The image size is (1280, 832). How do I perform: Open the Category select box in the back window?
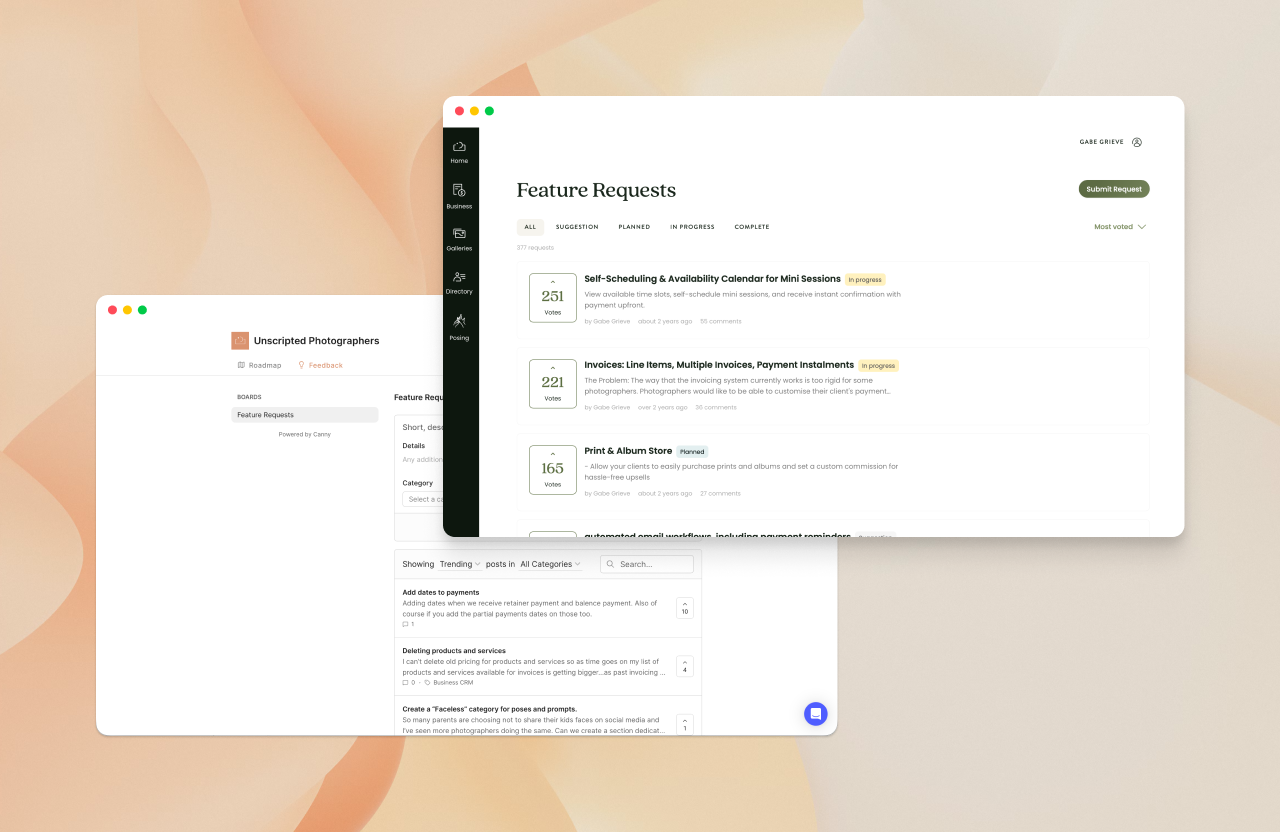(422, 499)
